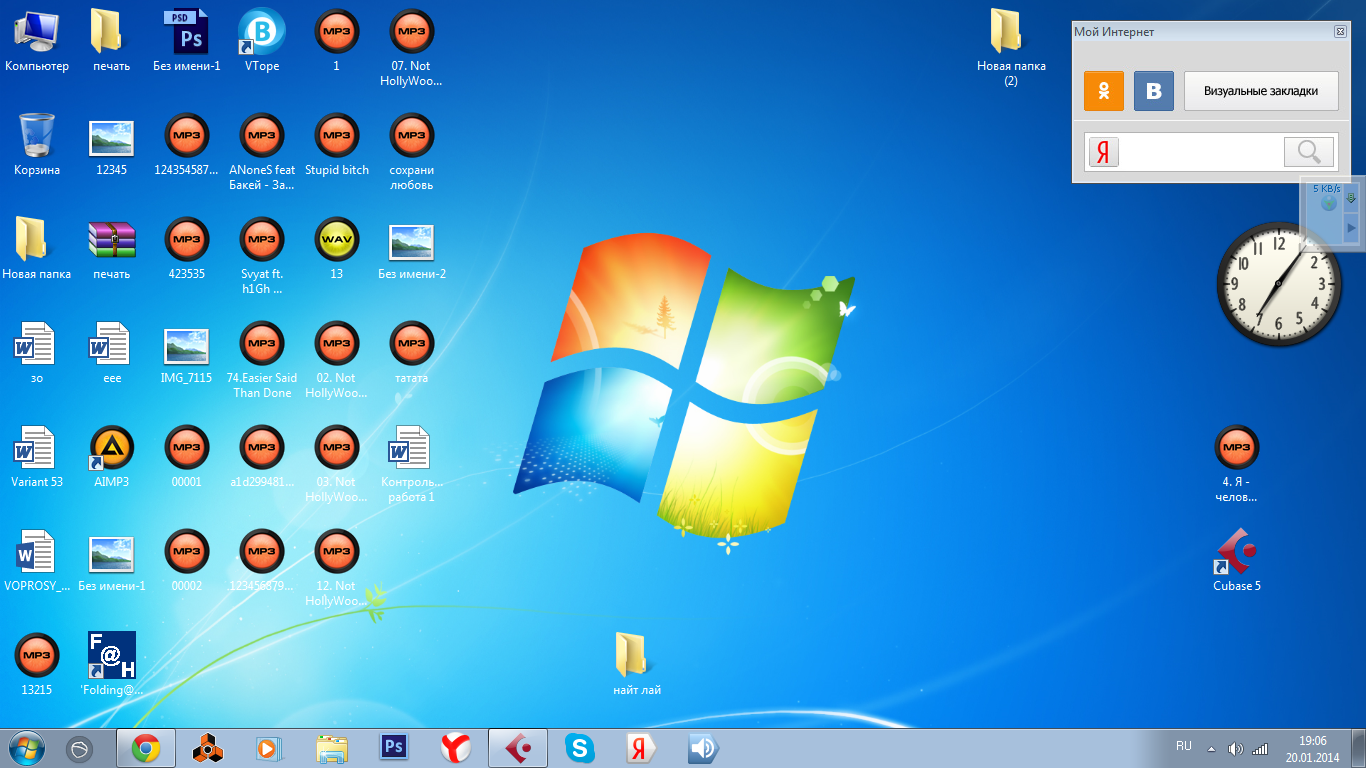Click the analog clock gadget
This screenshot has width=1366, height=768.
click(1279, 285)
